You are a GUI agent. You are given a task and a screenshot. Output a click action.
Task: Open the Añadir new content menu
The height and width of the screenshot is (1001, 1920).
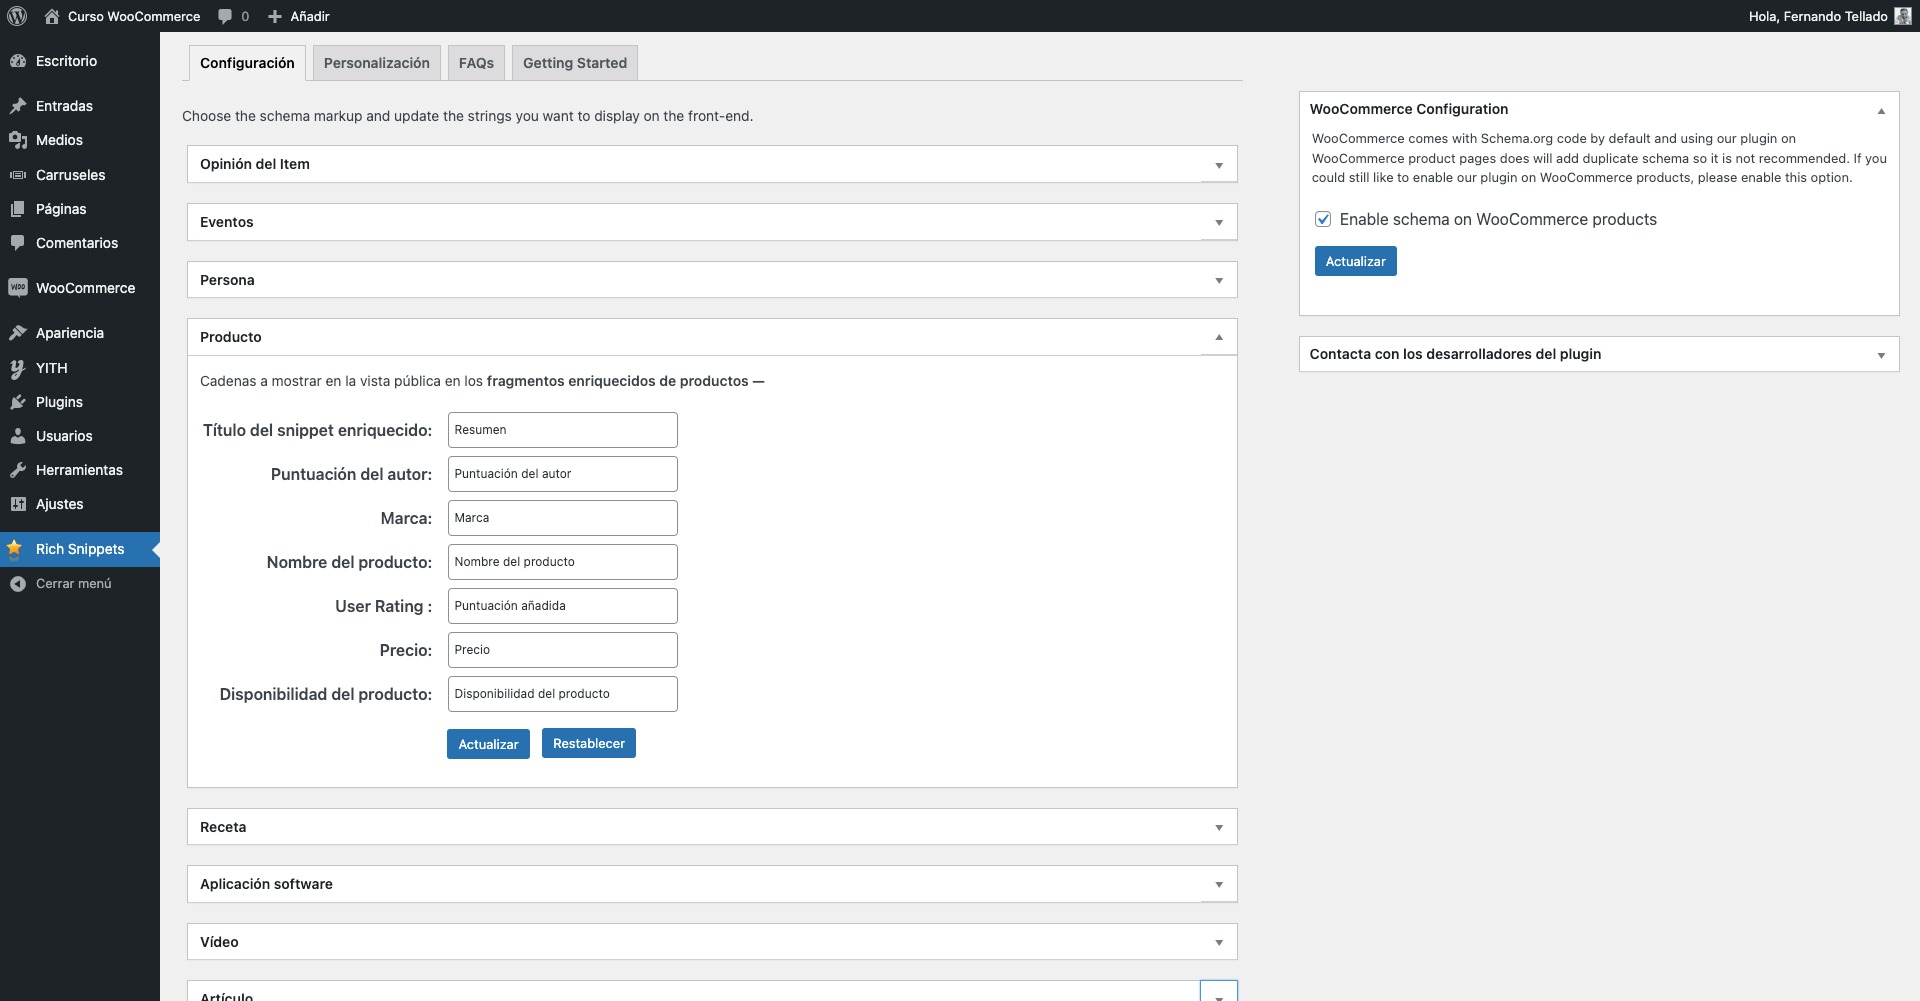(298, 16)
